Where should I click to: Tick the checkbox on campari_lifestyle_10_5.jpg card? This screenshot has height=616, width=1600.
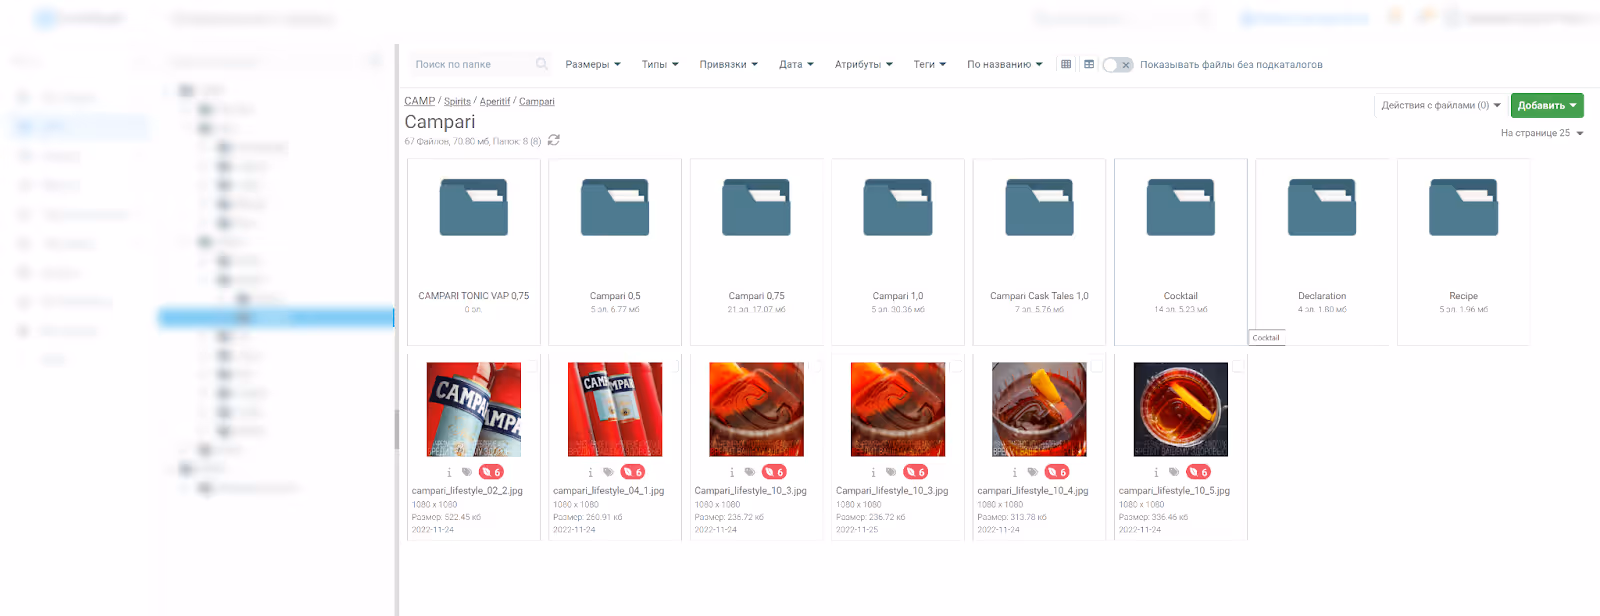(1239, 367)
